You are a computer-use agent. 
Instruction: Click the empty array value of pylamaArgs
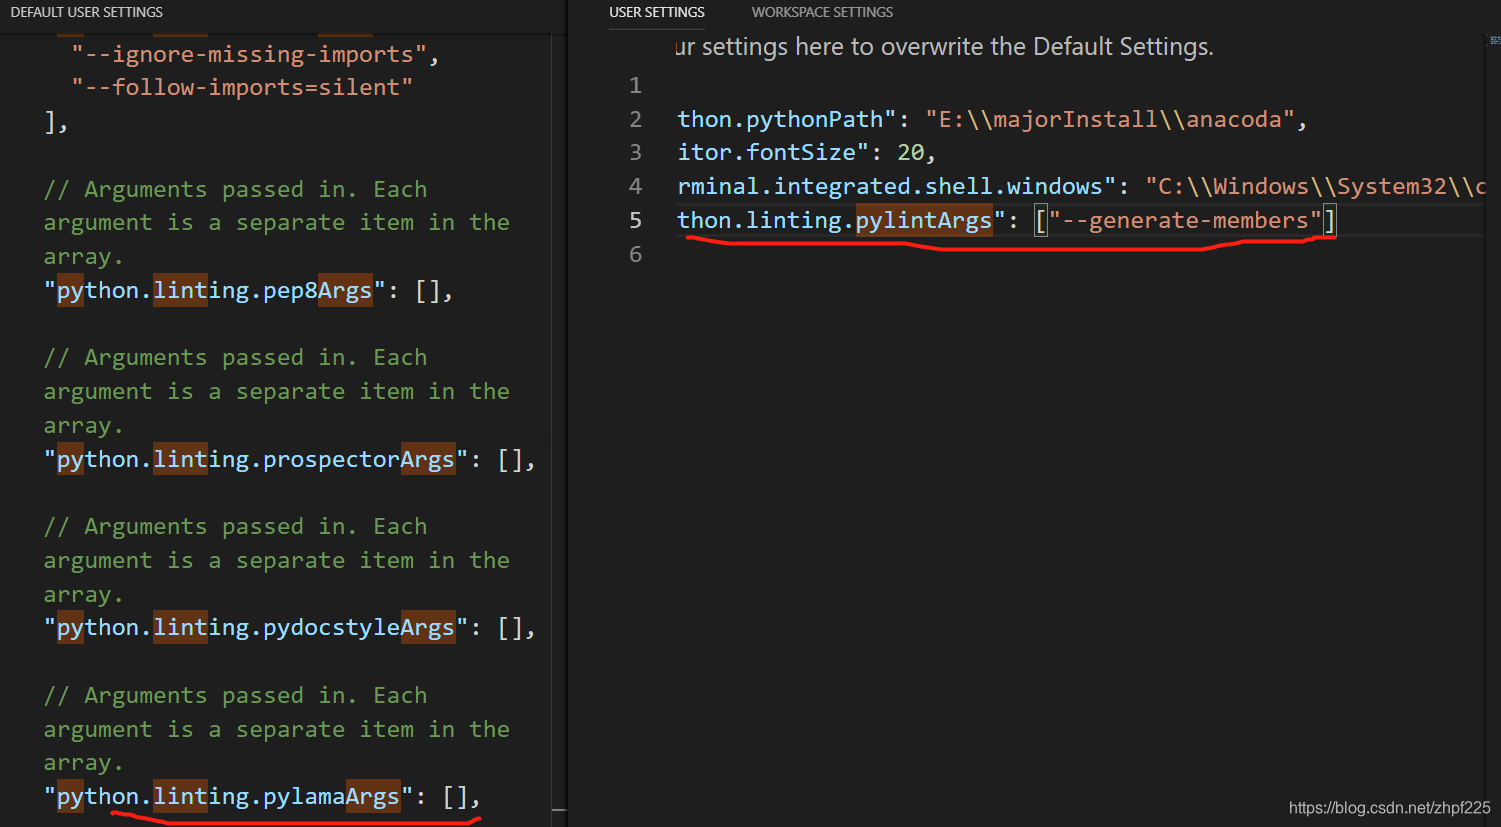(x=455, y=797)
